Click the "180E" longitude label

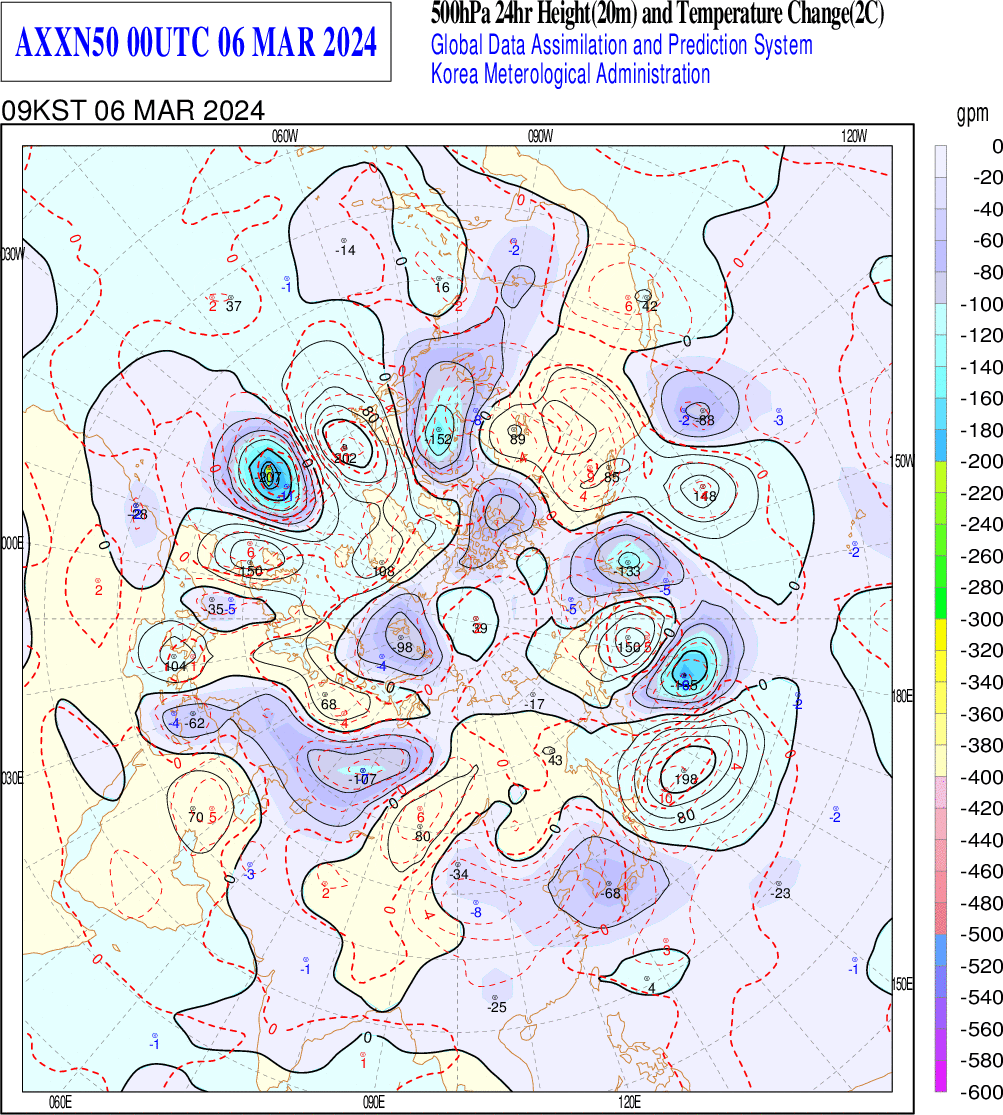[903, 696]
